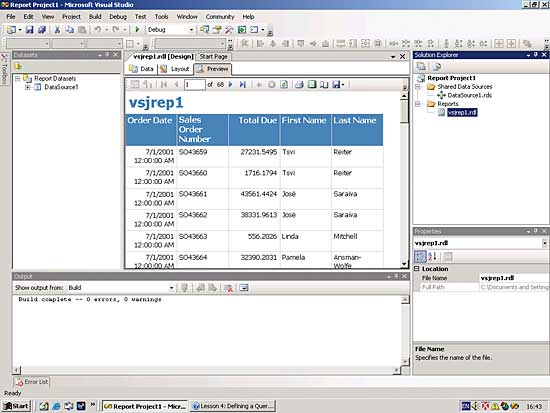Save the current report file
550x413 pixels.
(29, 30)
